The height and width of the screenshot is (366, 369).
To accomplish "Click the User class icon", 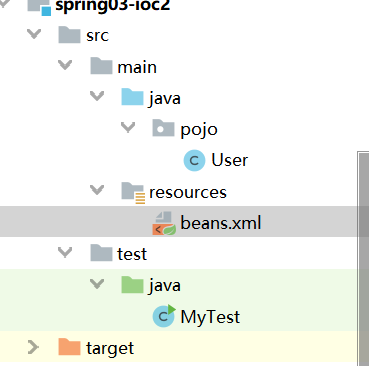I will [194, 160].
